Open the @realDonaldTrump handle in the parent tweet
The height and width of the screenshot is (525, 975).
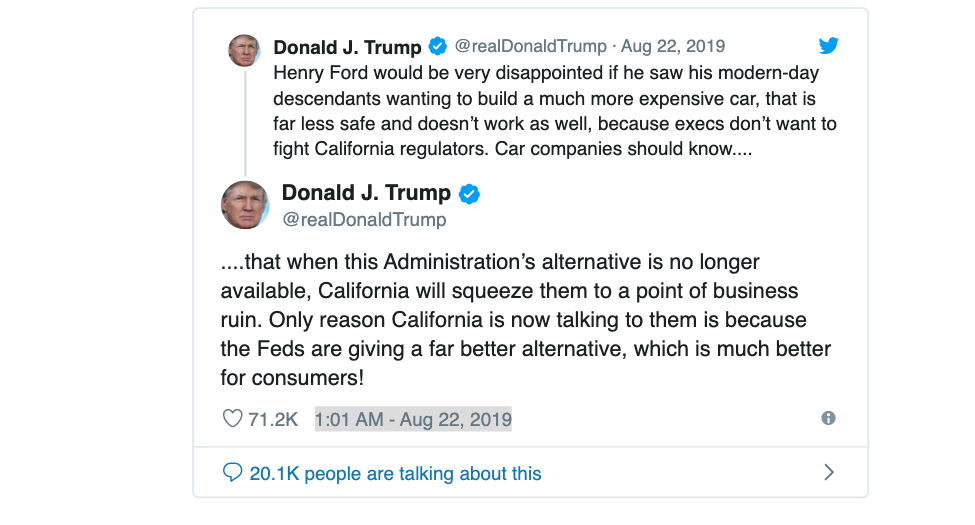click(x=530, y=47)
